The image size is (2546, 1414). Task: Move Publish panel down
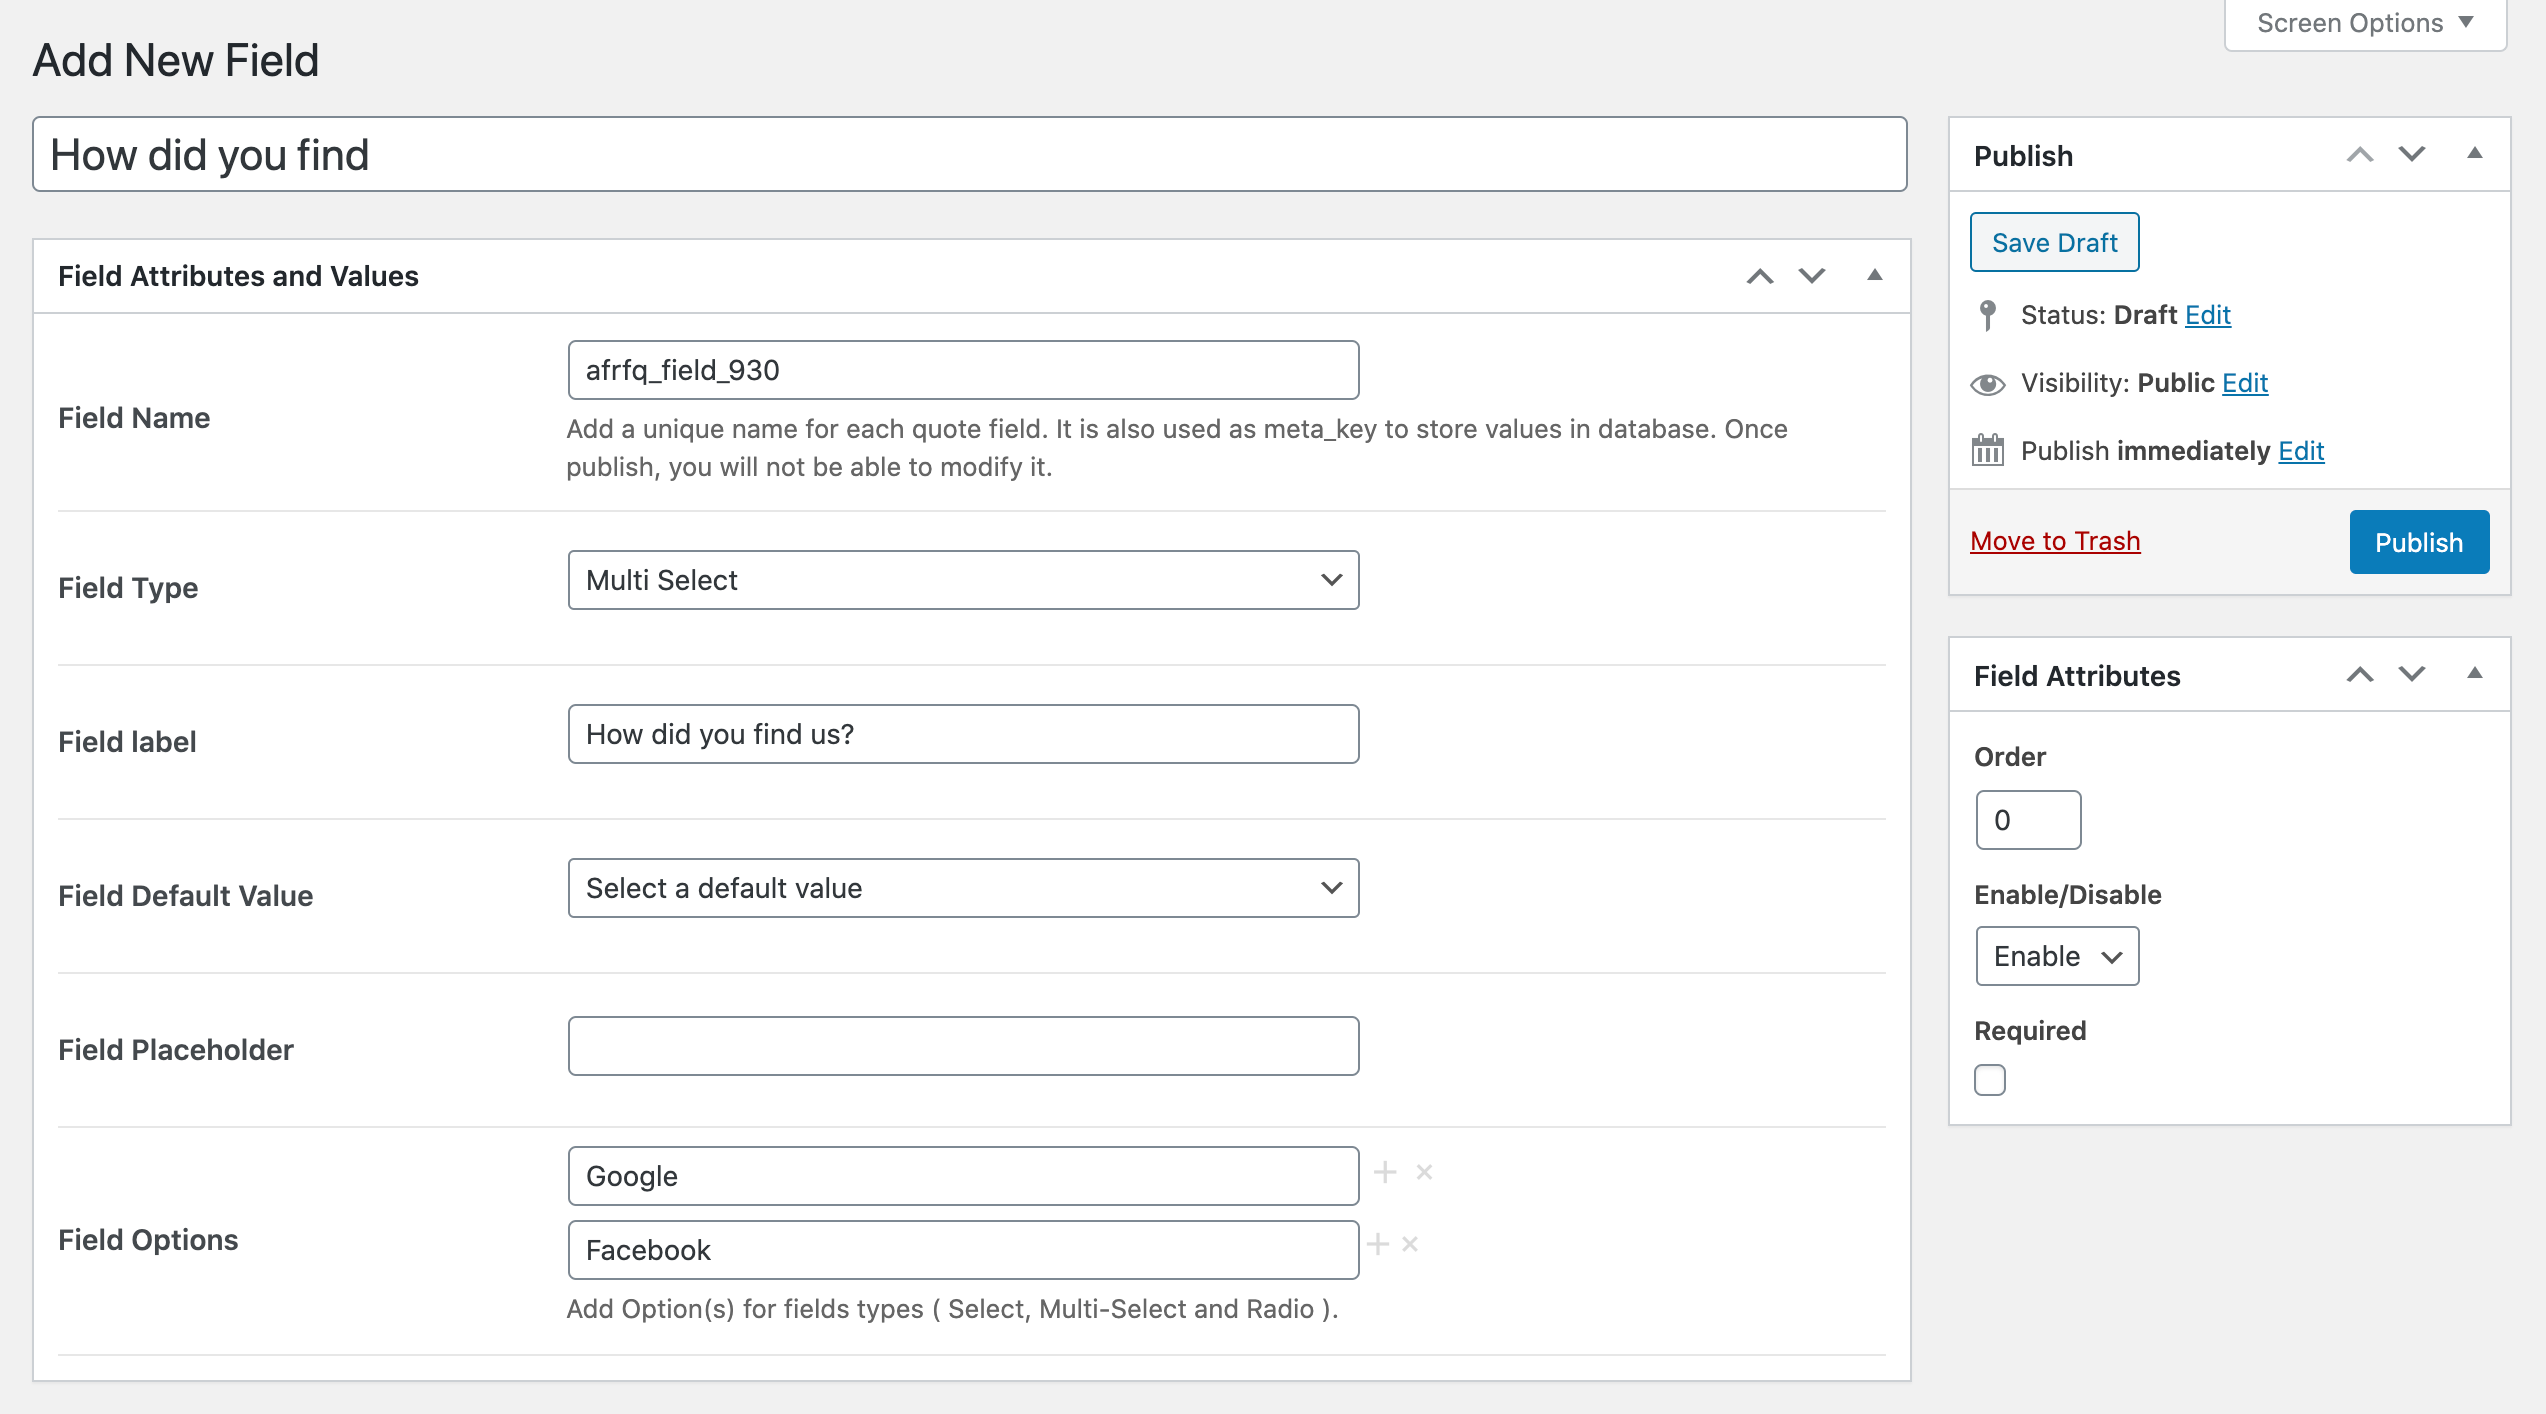coord(2412,155)
